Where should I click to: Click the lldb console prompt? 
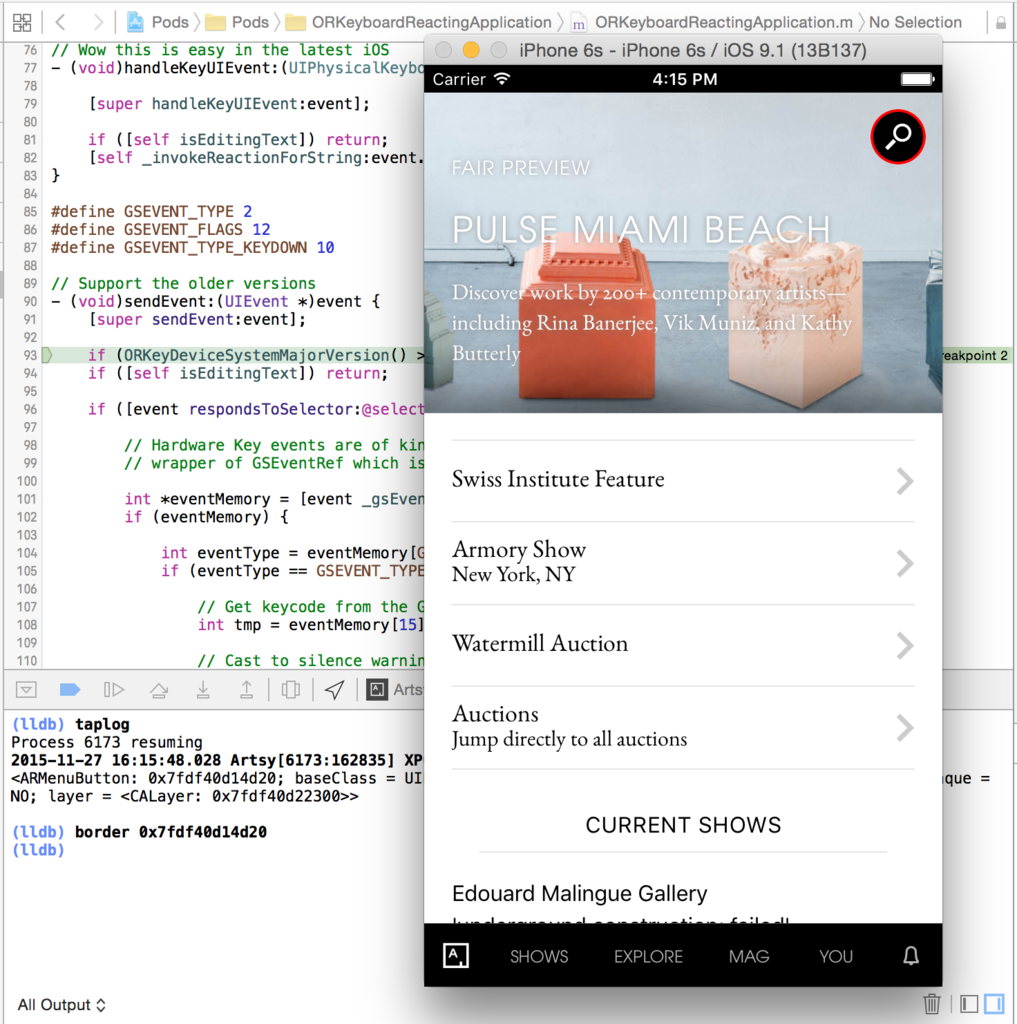point(38,850)
